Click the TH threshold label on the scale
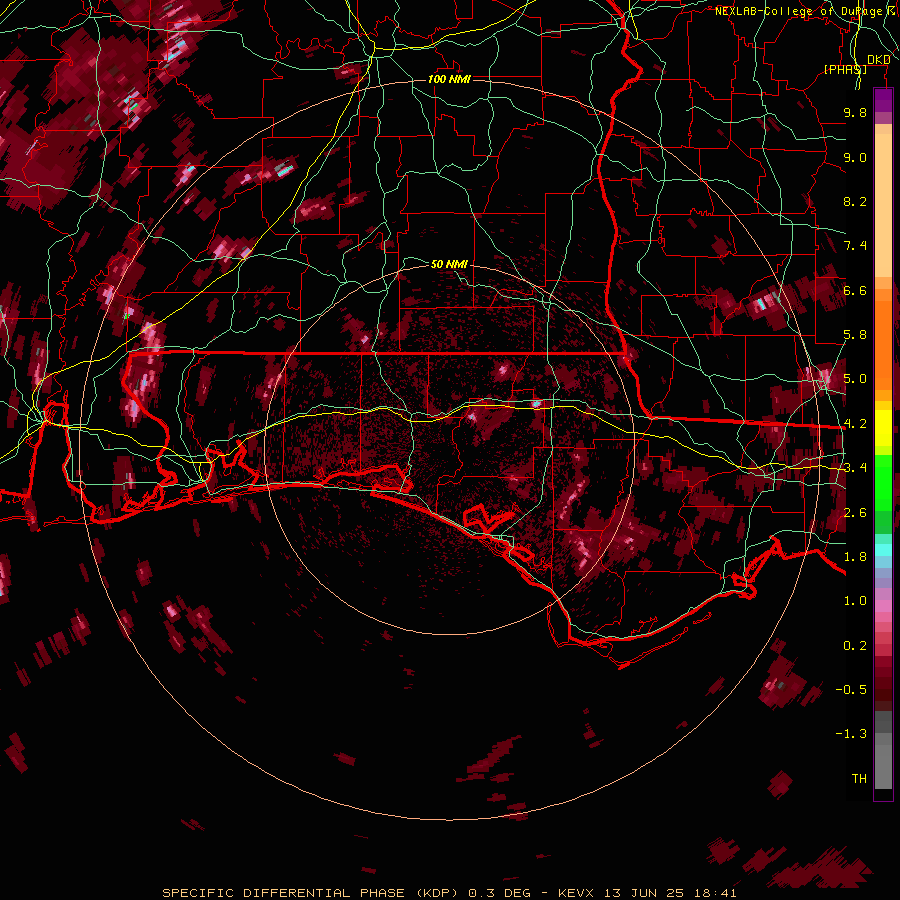Viewport: 900px width, 900px height. click(859, 779)
